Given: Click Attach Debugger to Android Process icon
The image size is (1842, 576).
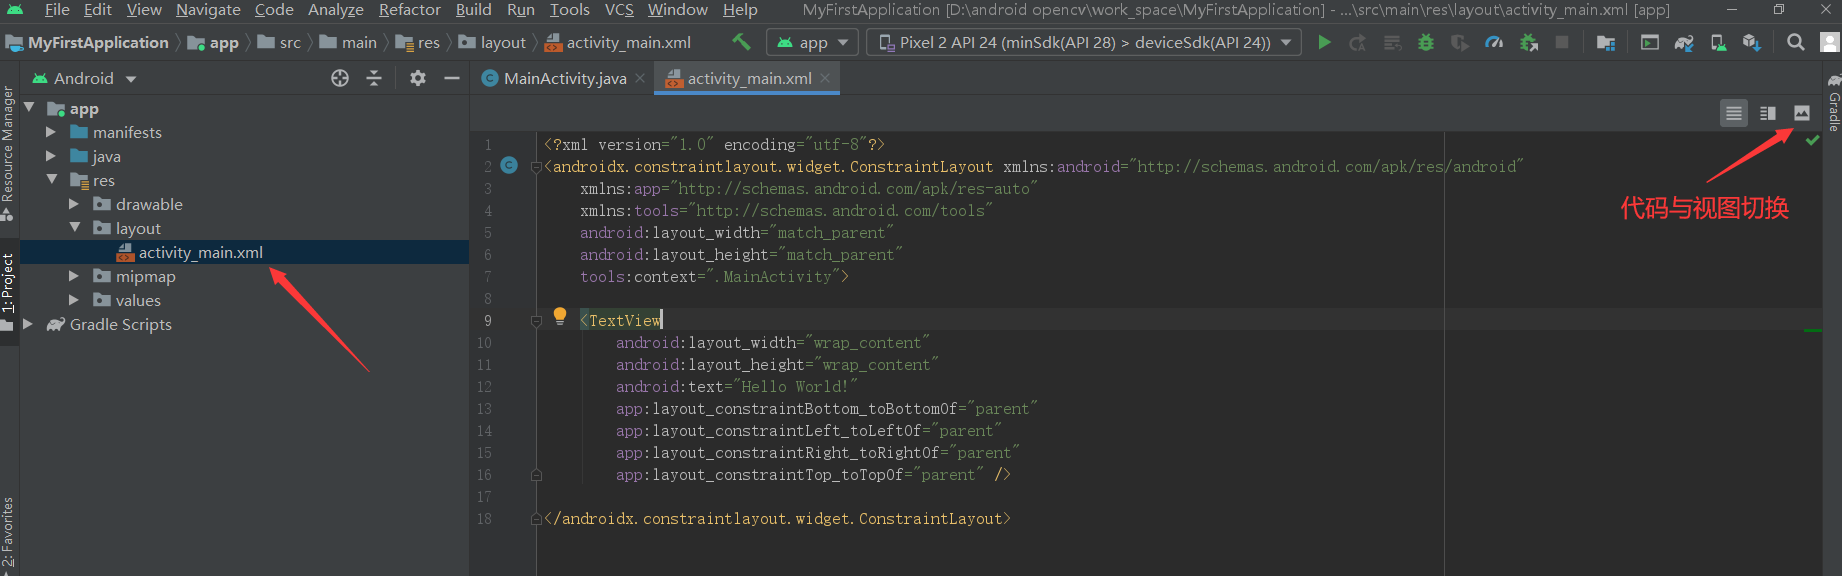Looking at the screenshot, I should [x=1528, y=42].
